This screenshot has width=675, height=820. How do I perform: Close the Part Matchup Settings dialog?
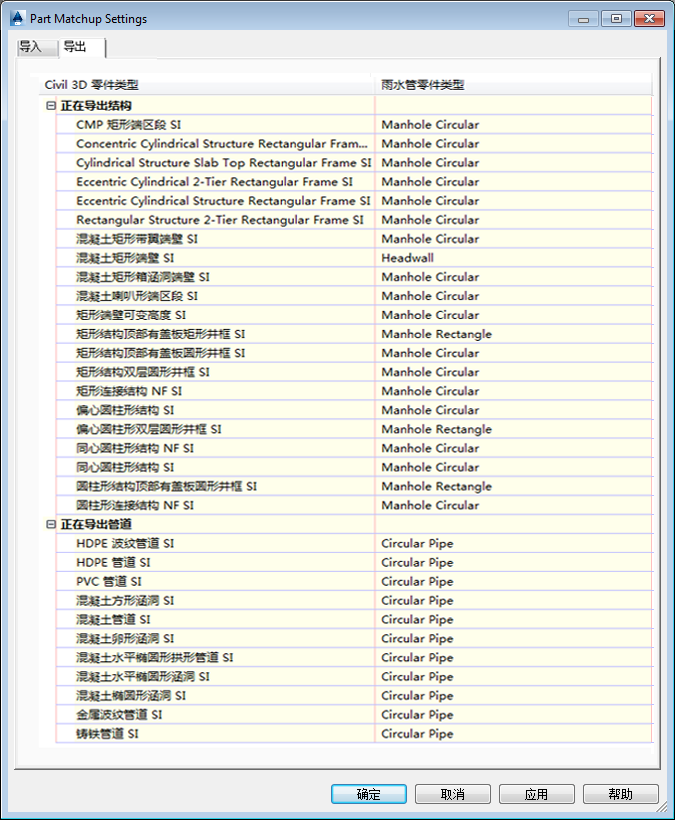(x=649, y=19)
